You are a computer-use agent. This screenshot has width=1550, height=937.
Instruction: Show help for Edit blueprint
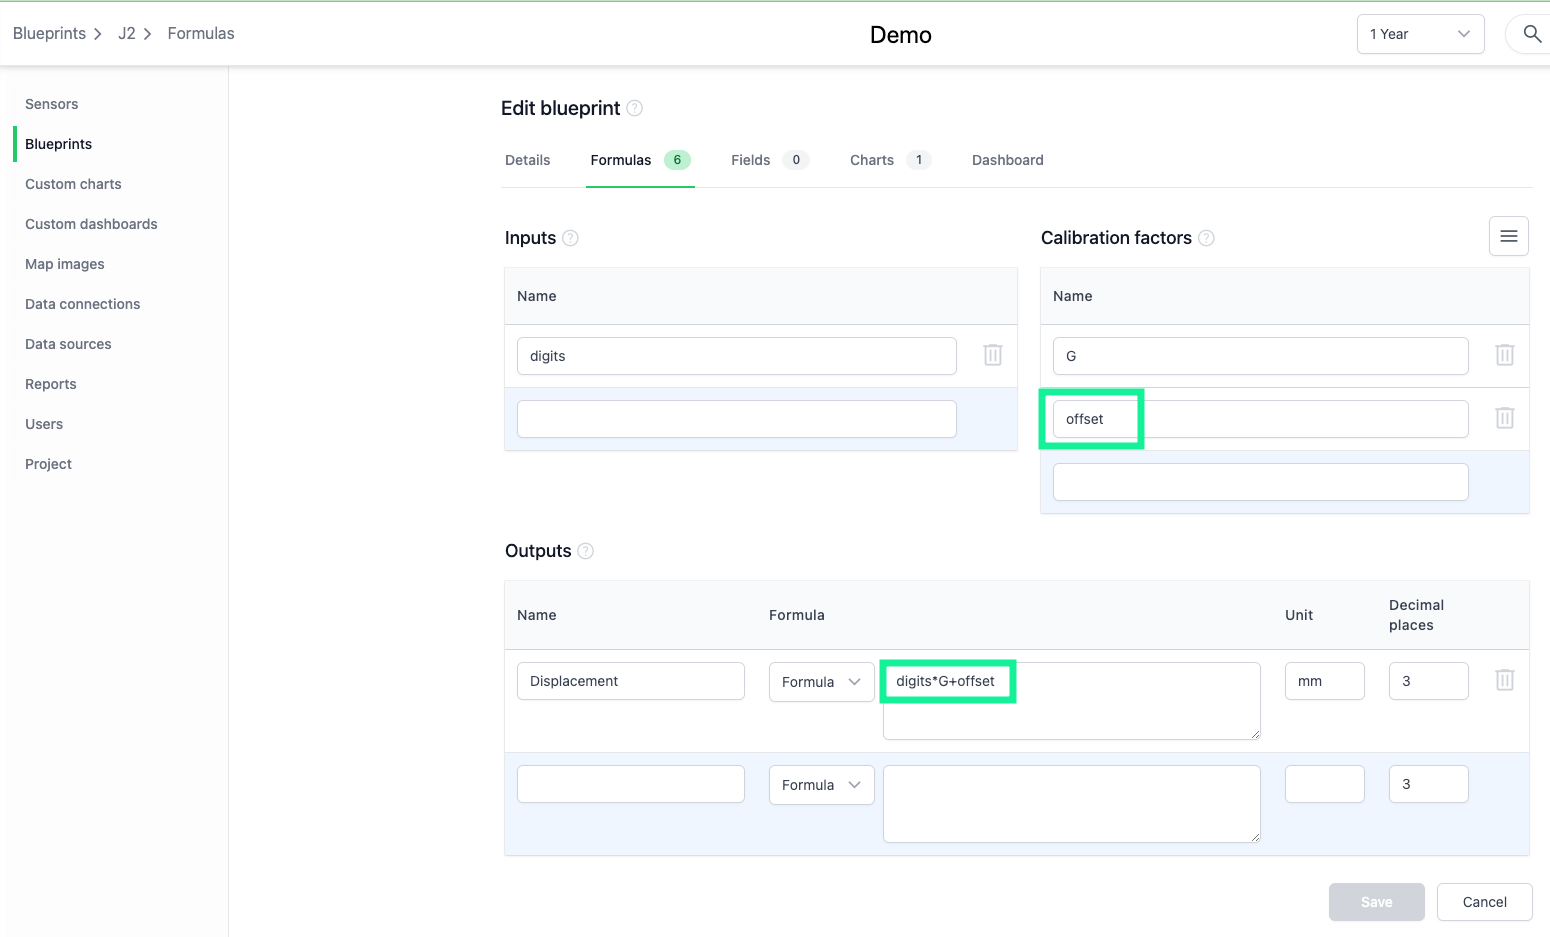point(634,108)
